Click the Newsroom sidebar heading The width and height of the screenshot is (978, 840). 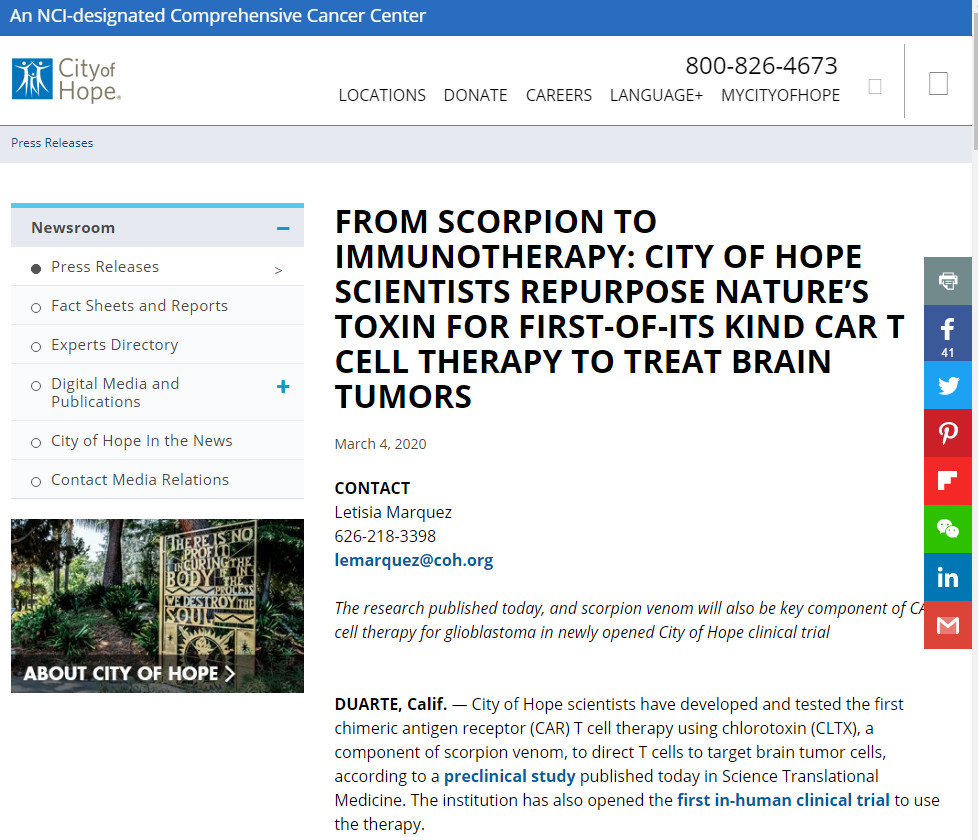pos(73,228)
